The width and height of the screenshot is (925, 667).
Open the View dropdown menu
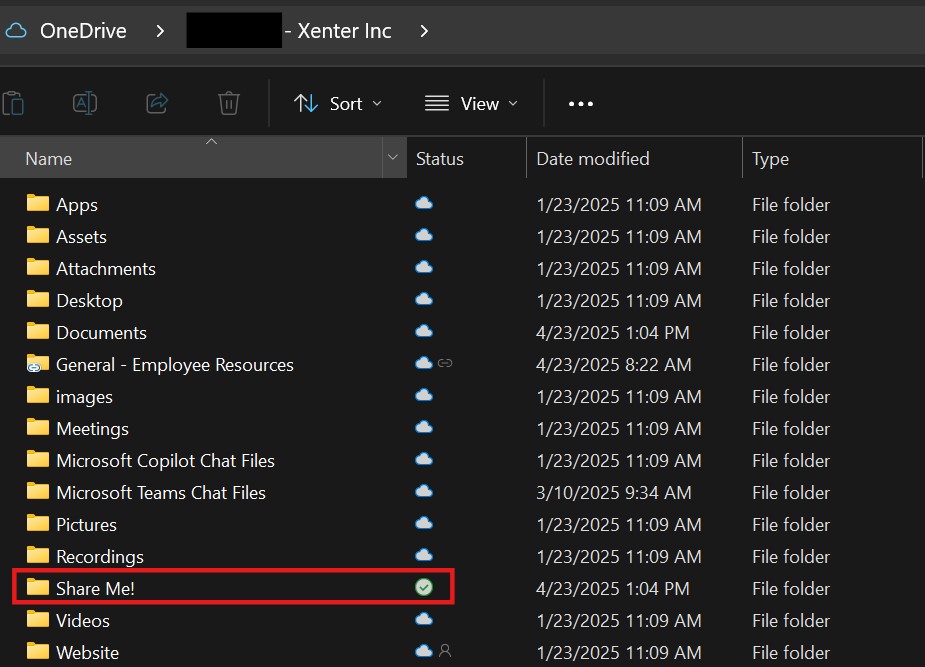click(471, 104)
